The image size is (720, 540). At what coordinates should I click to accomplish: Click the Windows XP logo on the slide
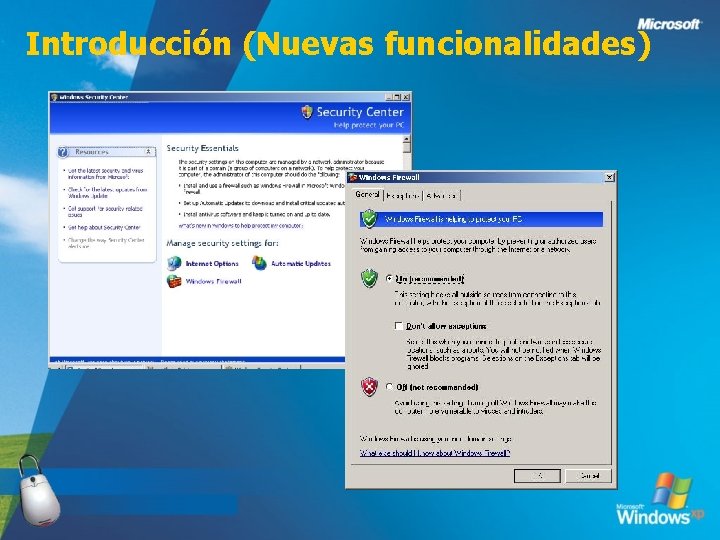click(660, 500)
